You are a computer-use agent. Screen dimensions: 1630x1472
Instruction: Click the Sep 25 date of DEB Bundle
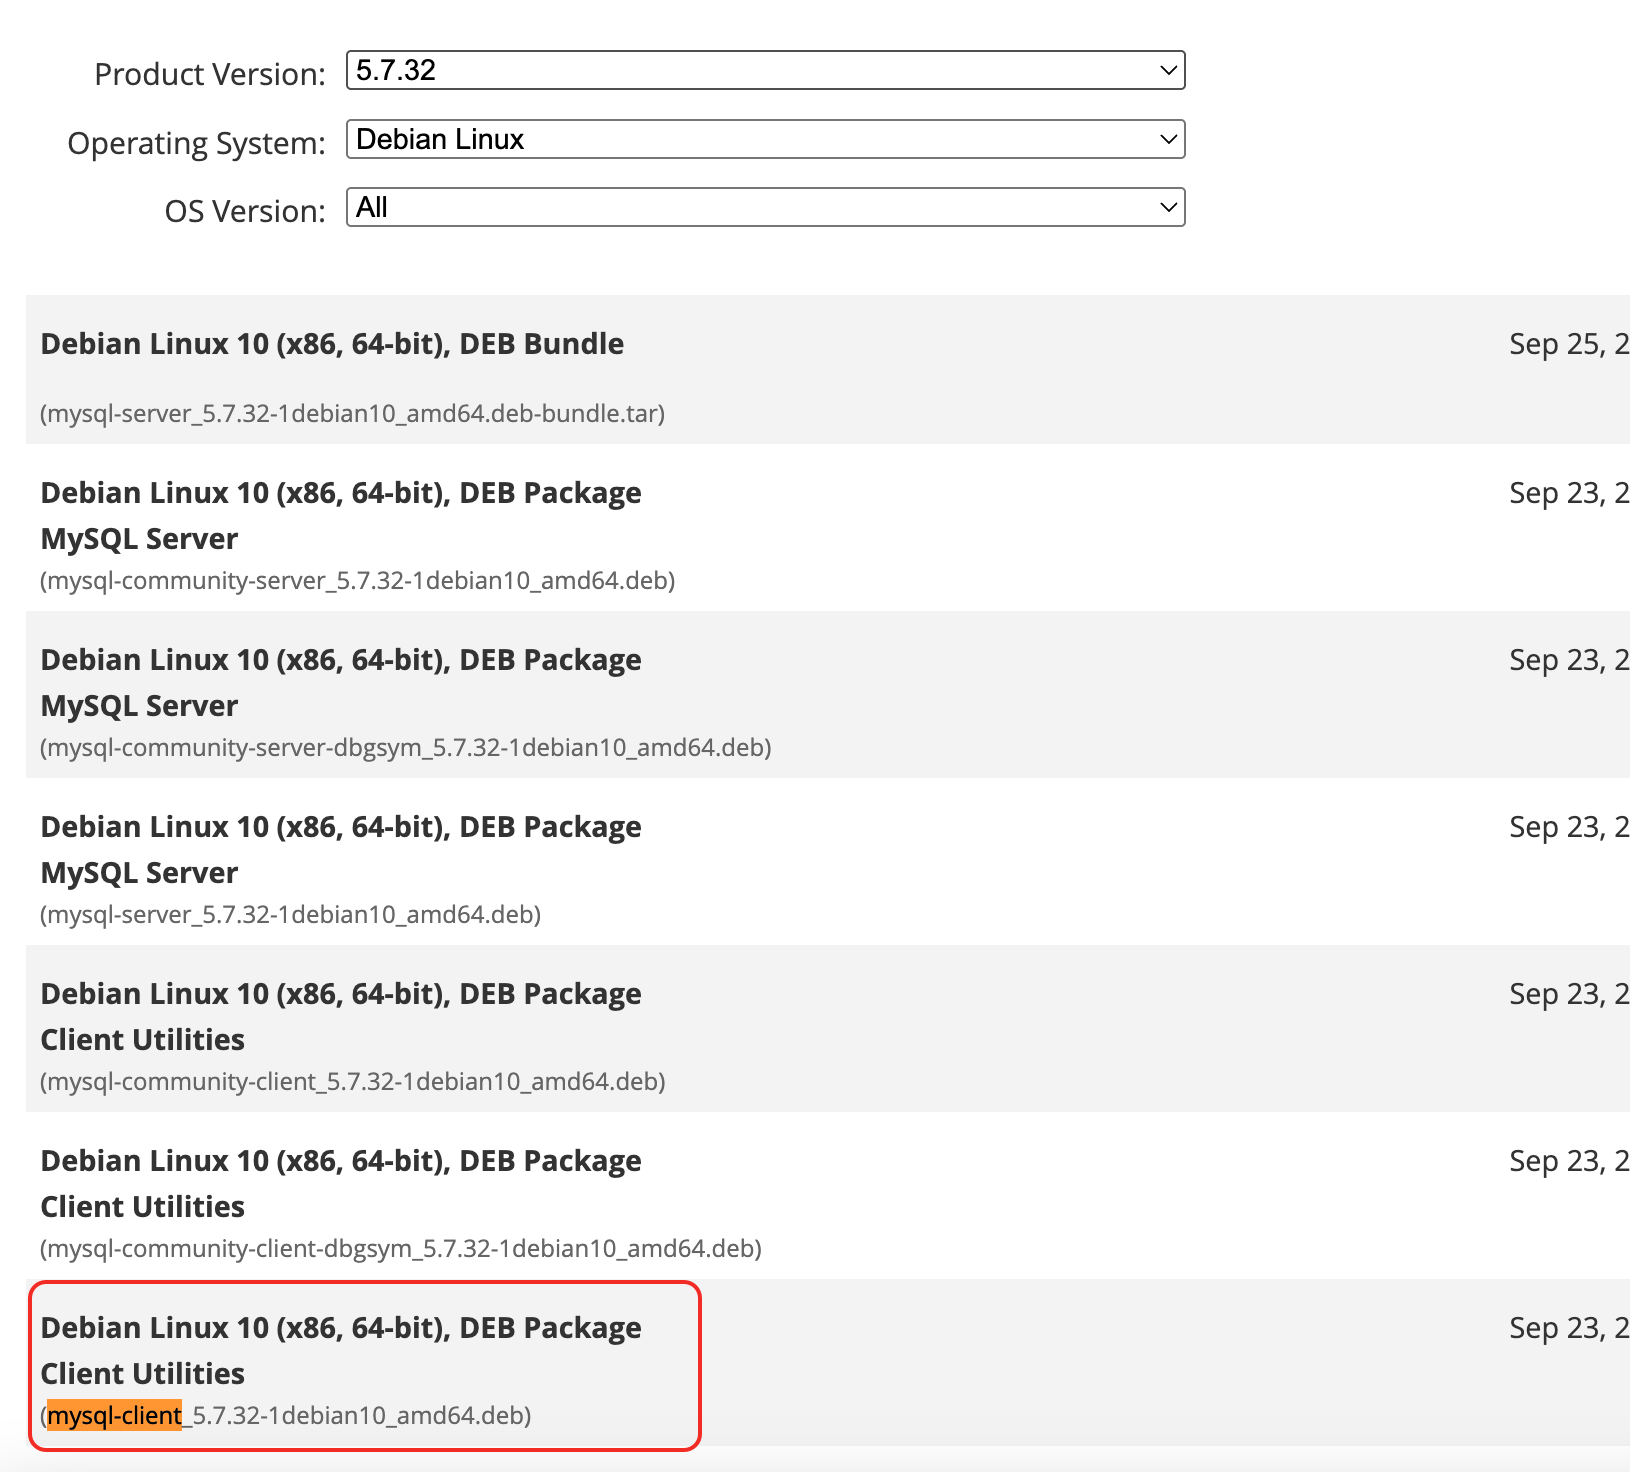click(1569, 344)
